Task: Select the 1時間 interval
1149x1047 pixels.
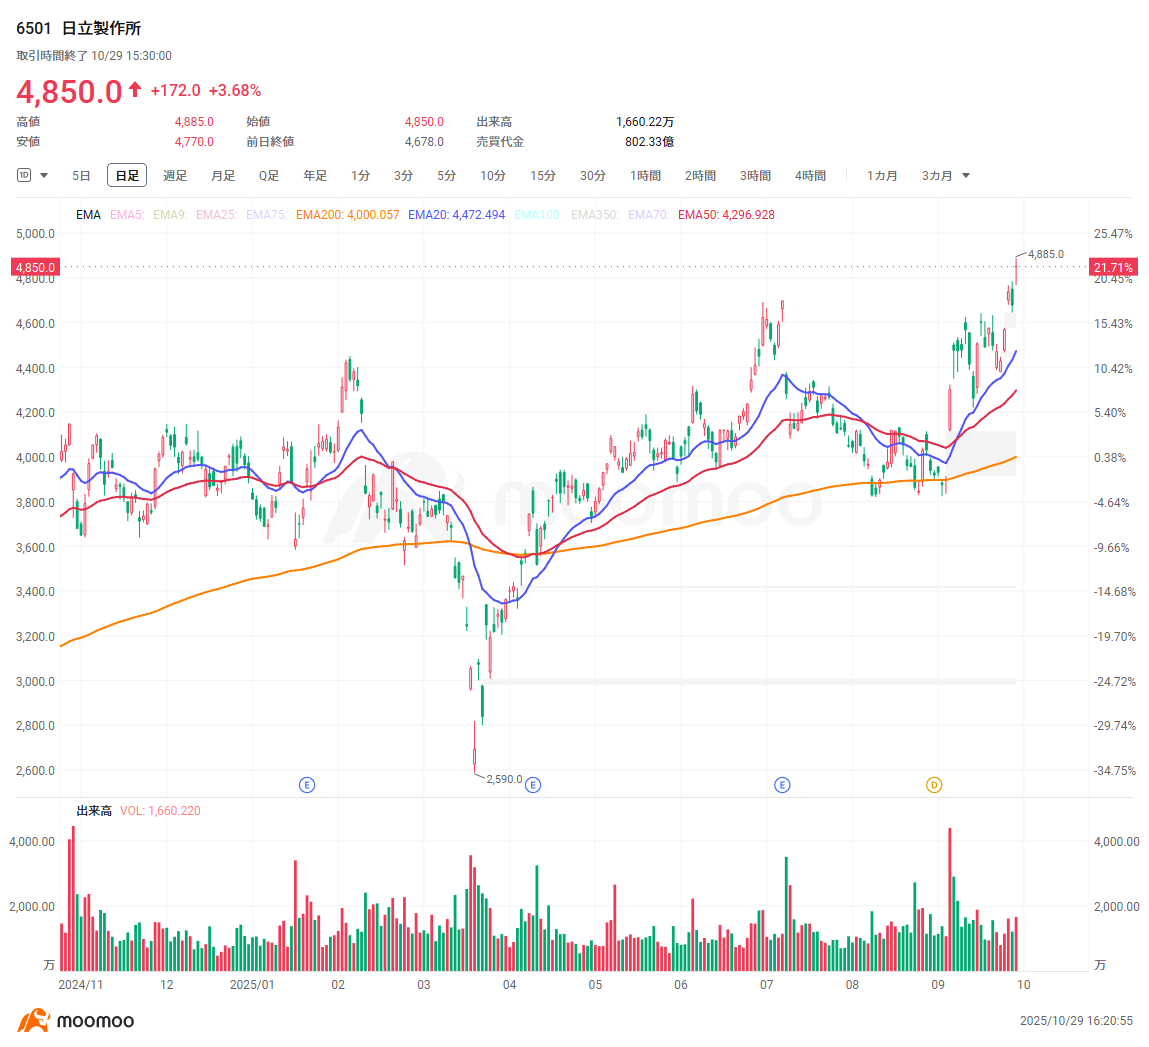Action: tap(646, 176)
